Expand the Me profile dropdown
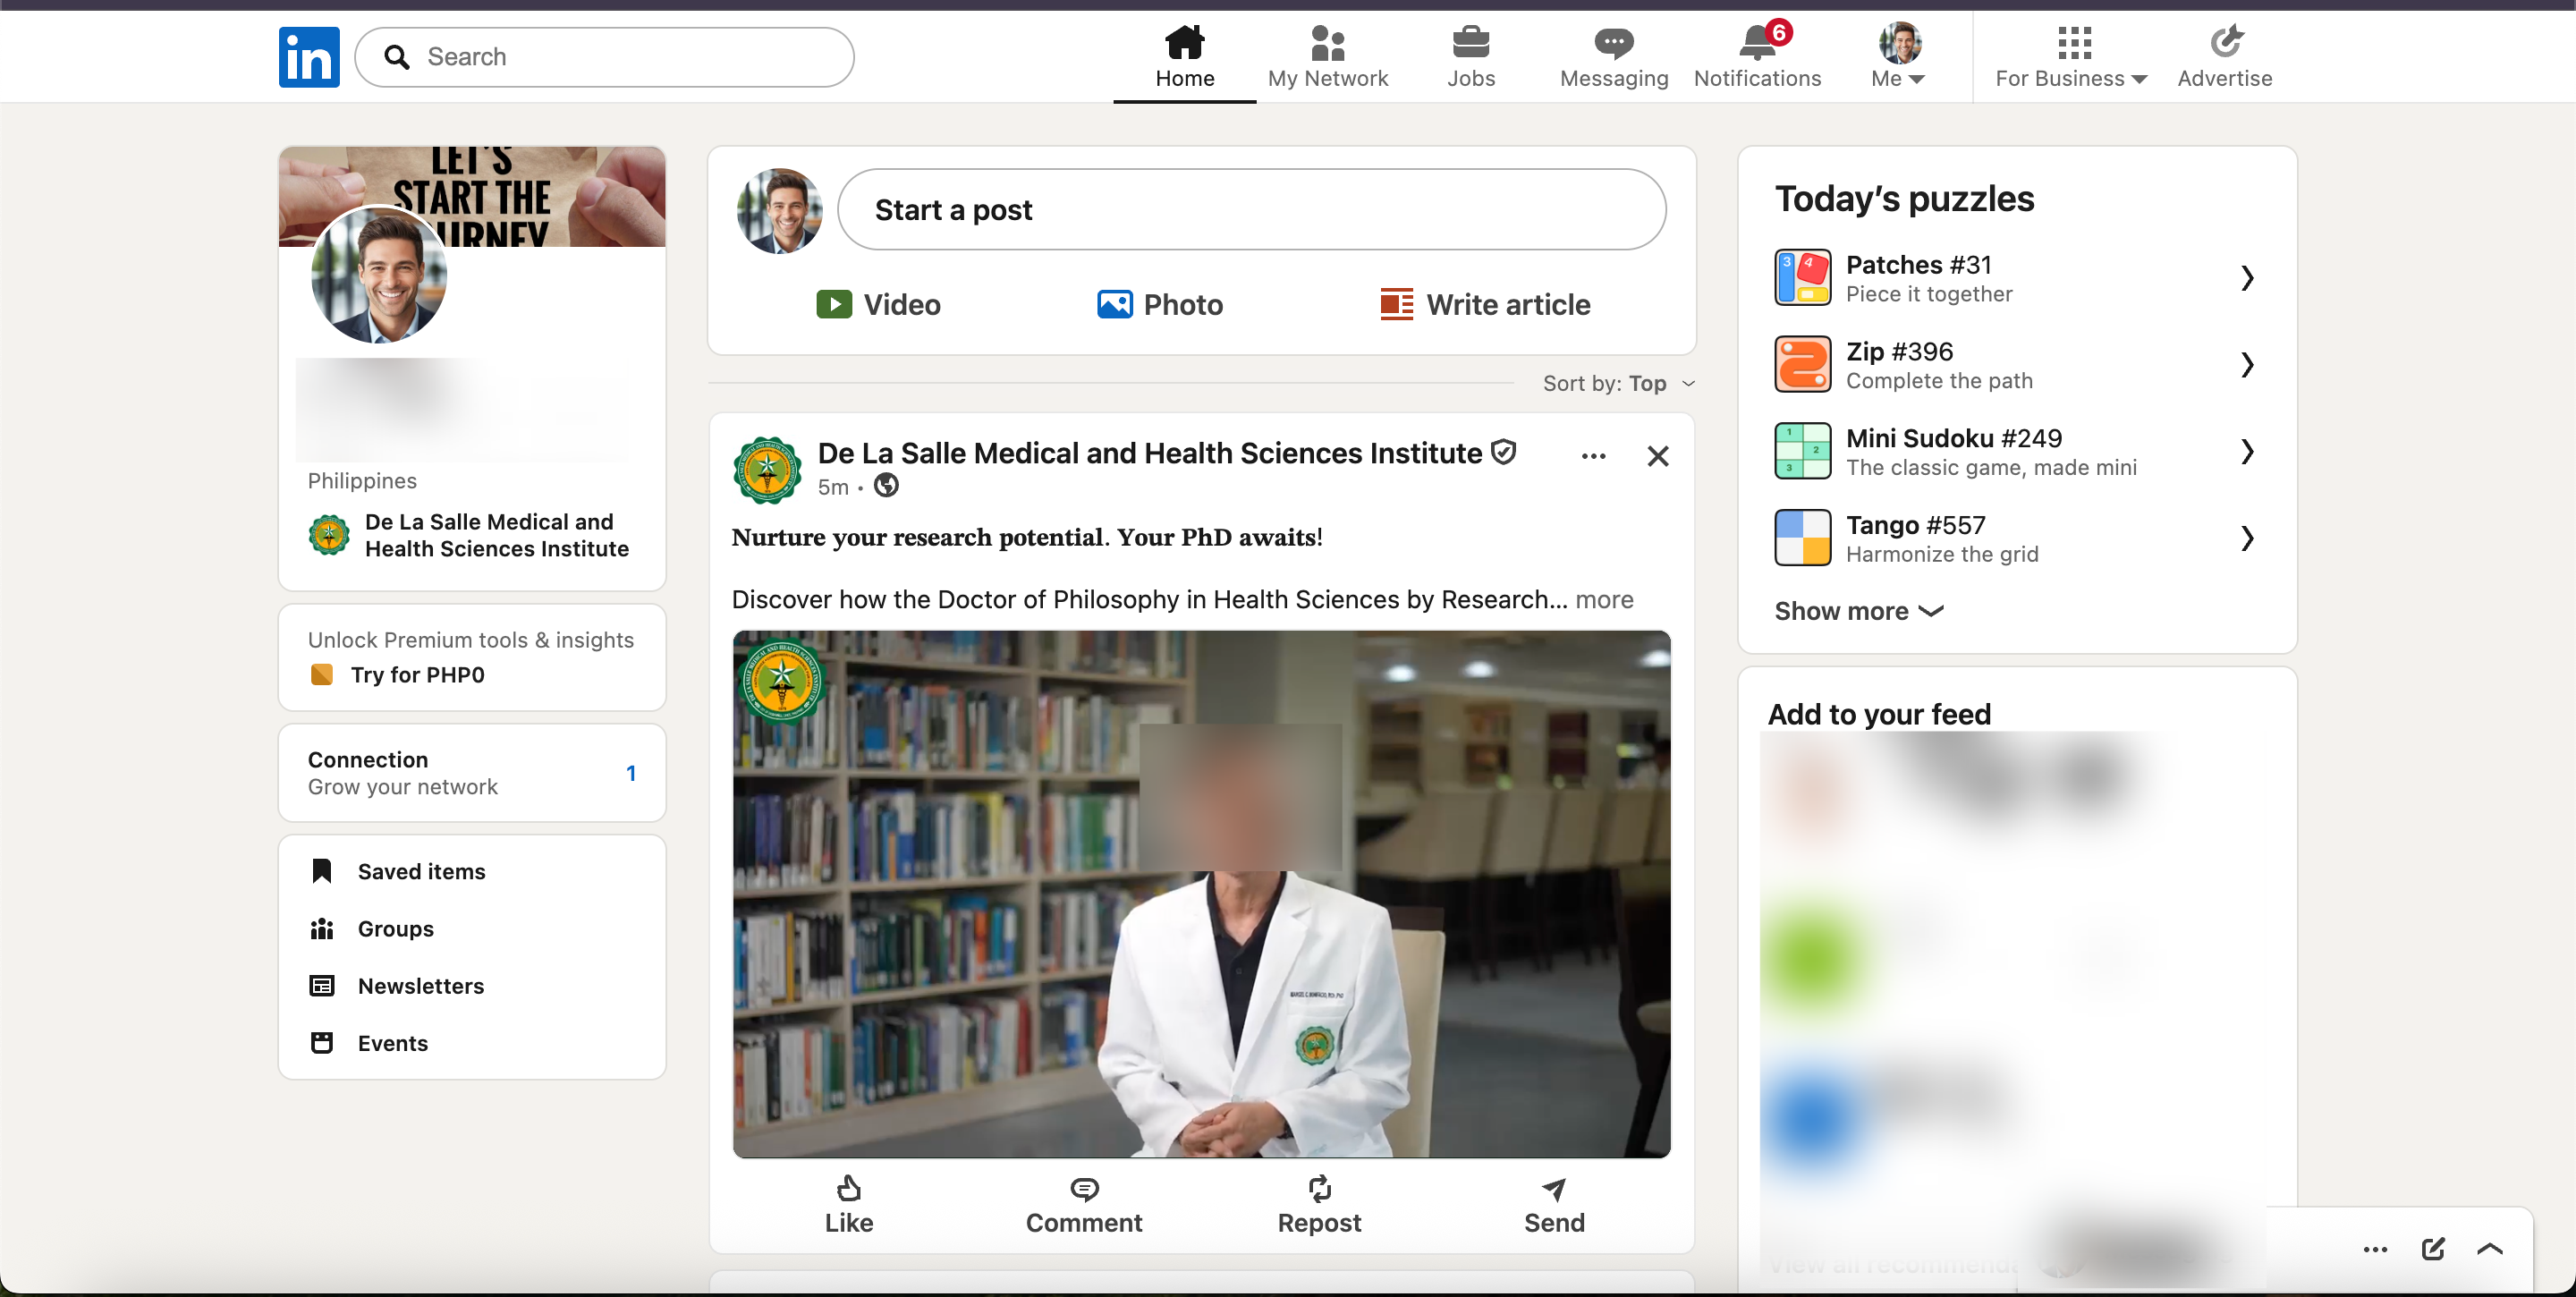Screen dimensions: 2576x1297 1898,56
